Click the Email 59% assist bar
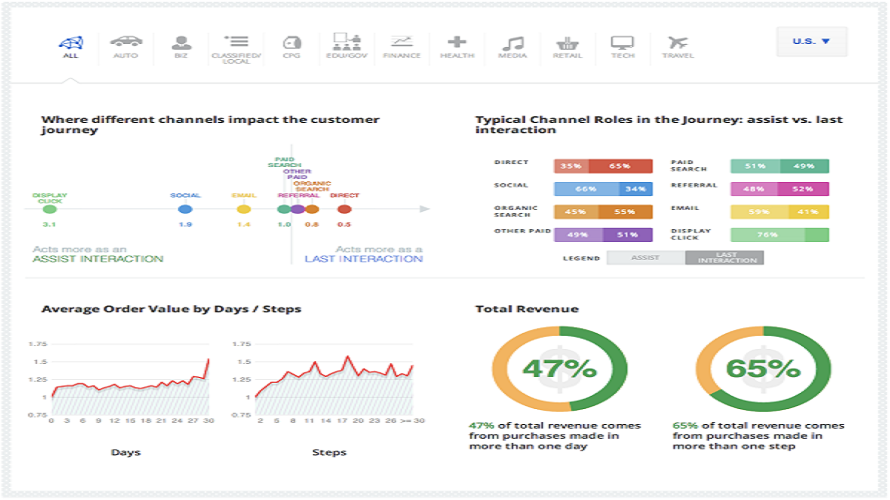Viewport: 890px width, 500px height. (x=759, y=212)
